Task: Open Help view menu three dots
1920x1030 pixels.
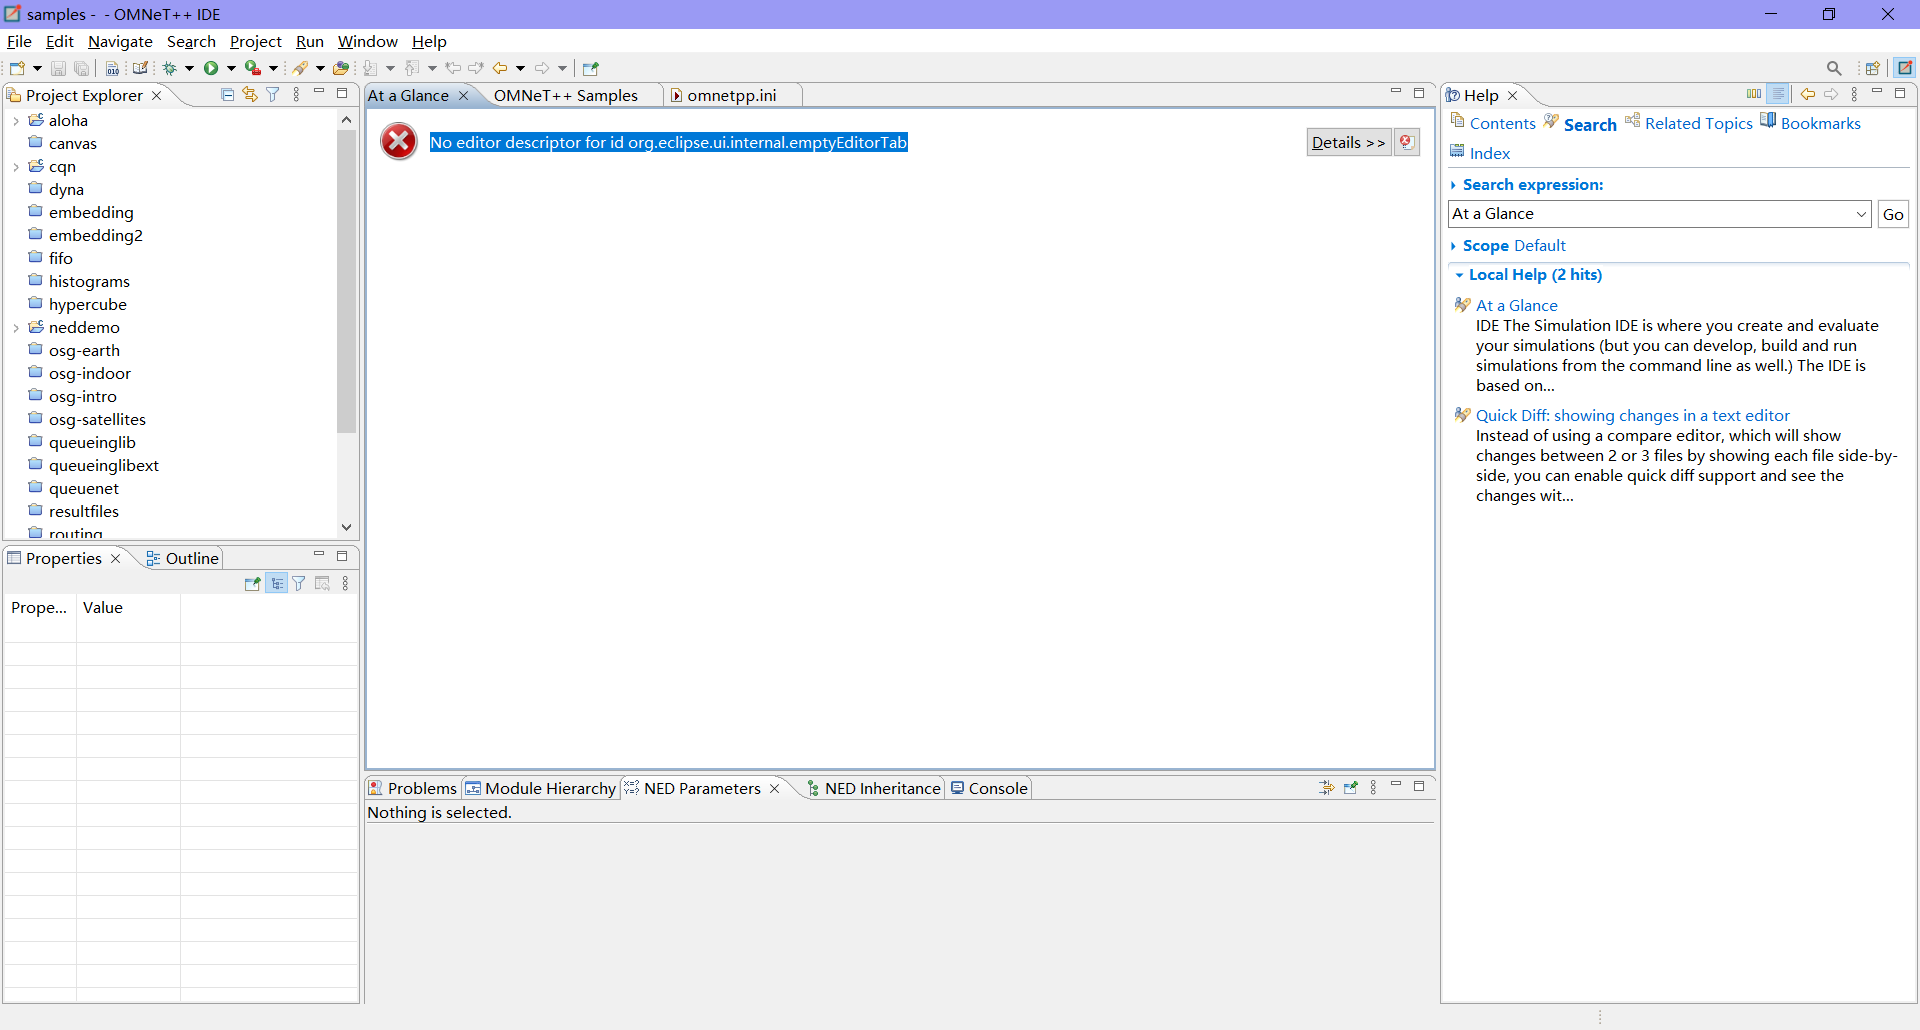Action: (x=1854, y=94)
